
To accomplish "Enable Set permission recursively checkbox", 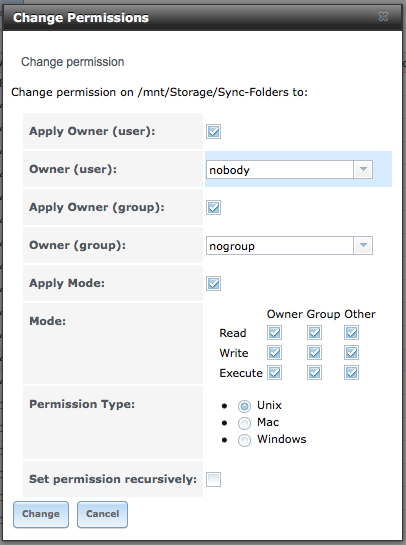I will (213, 480).
